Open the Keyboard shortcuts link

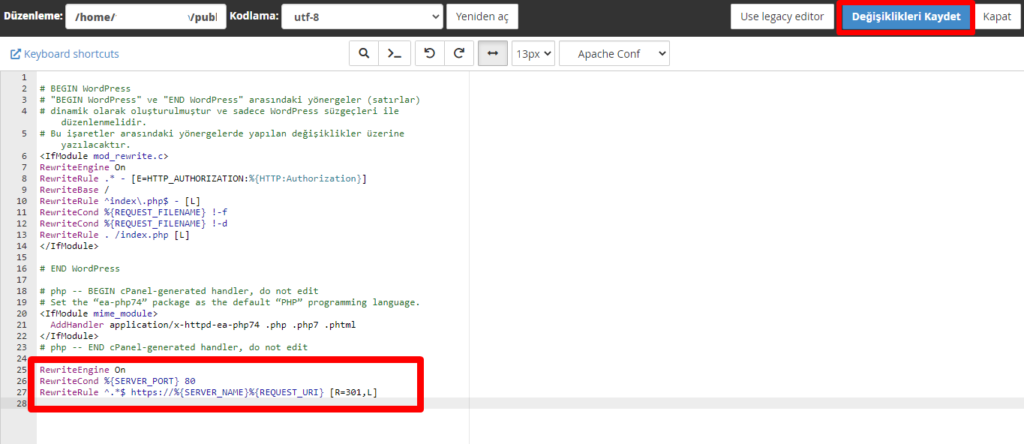click(64, 54)
